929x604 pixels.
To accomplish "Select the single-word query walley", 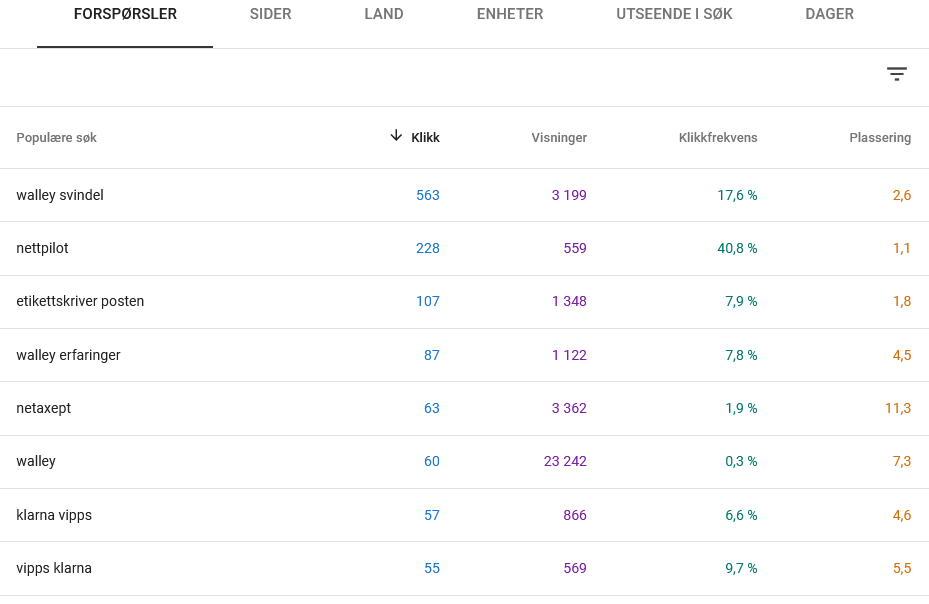I will tap(36, 461).
